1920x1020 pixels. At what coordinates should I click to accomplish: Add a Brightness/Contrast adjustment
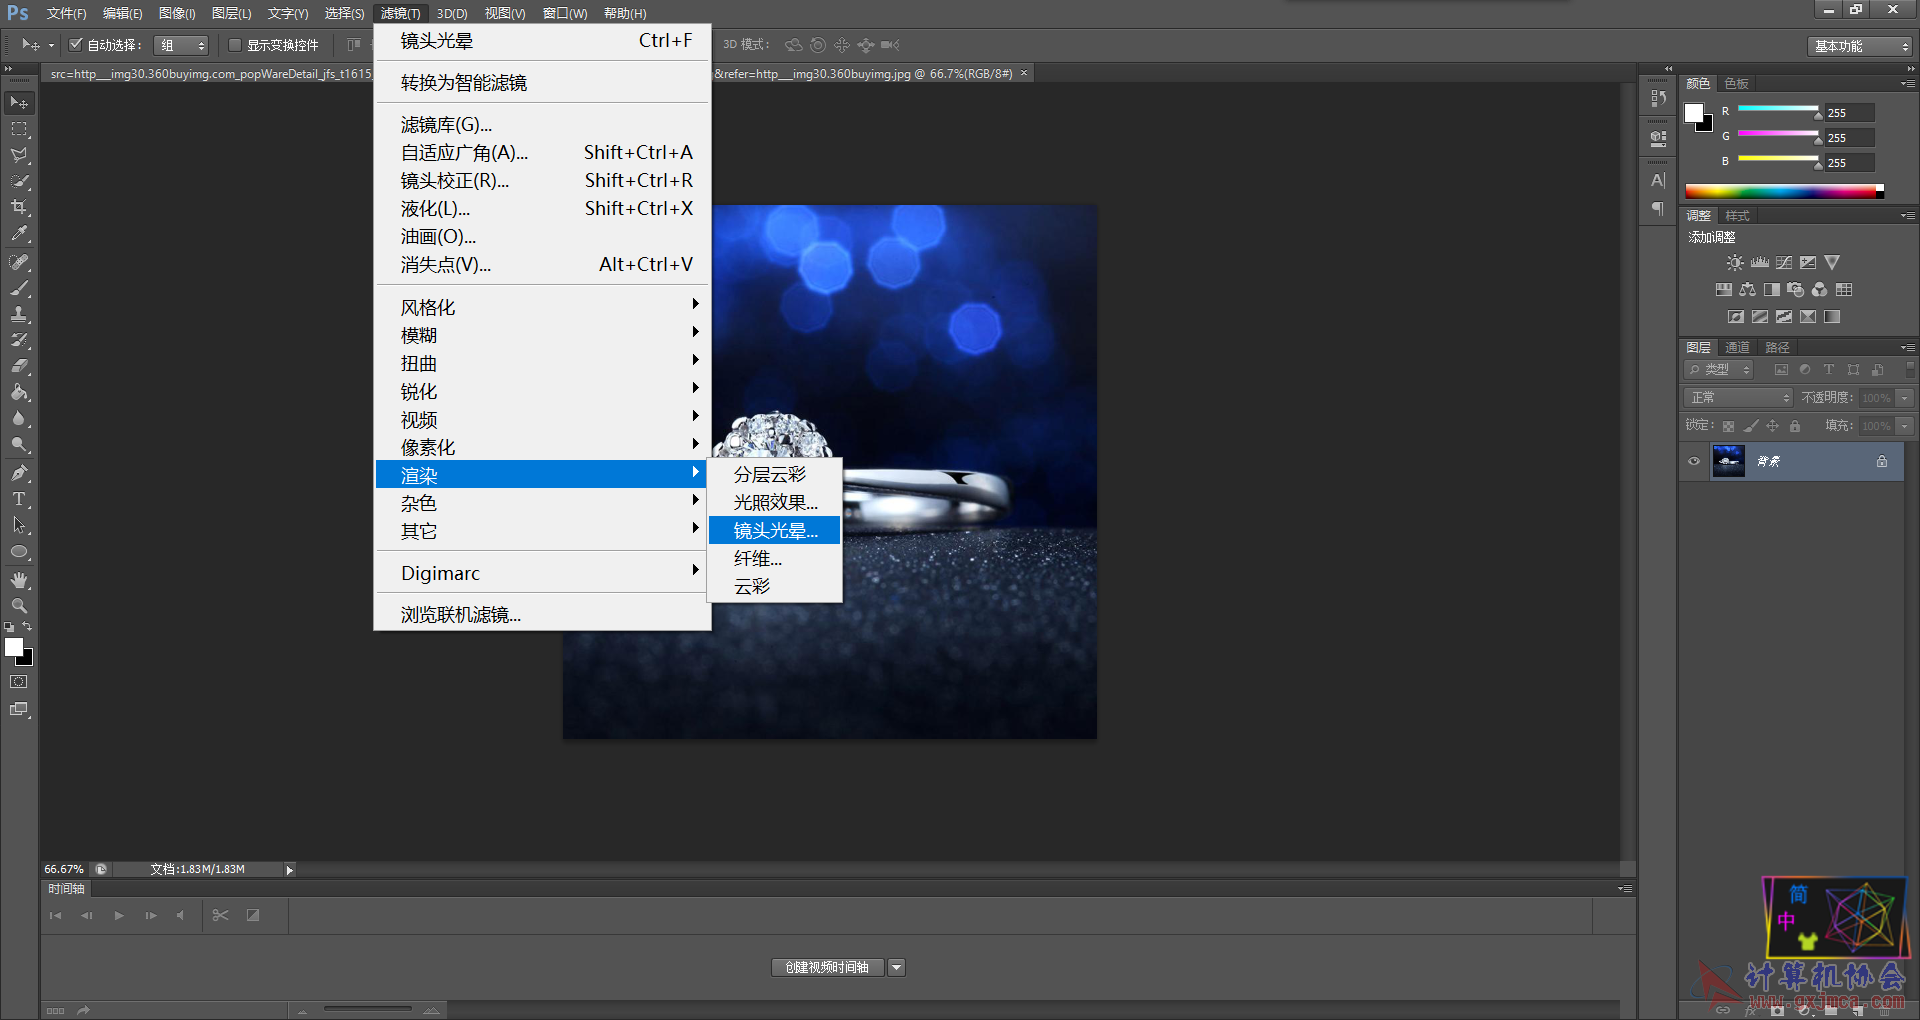click(x=1735, y=263)
